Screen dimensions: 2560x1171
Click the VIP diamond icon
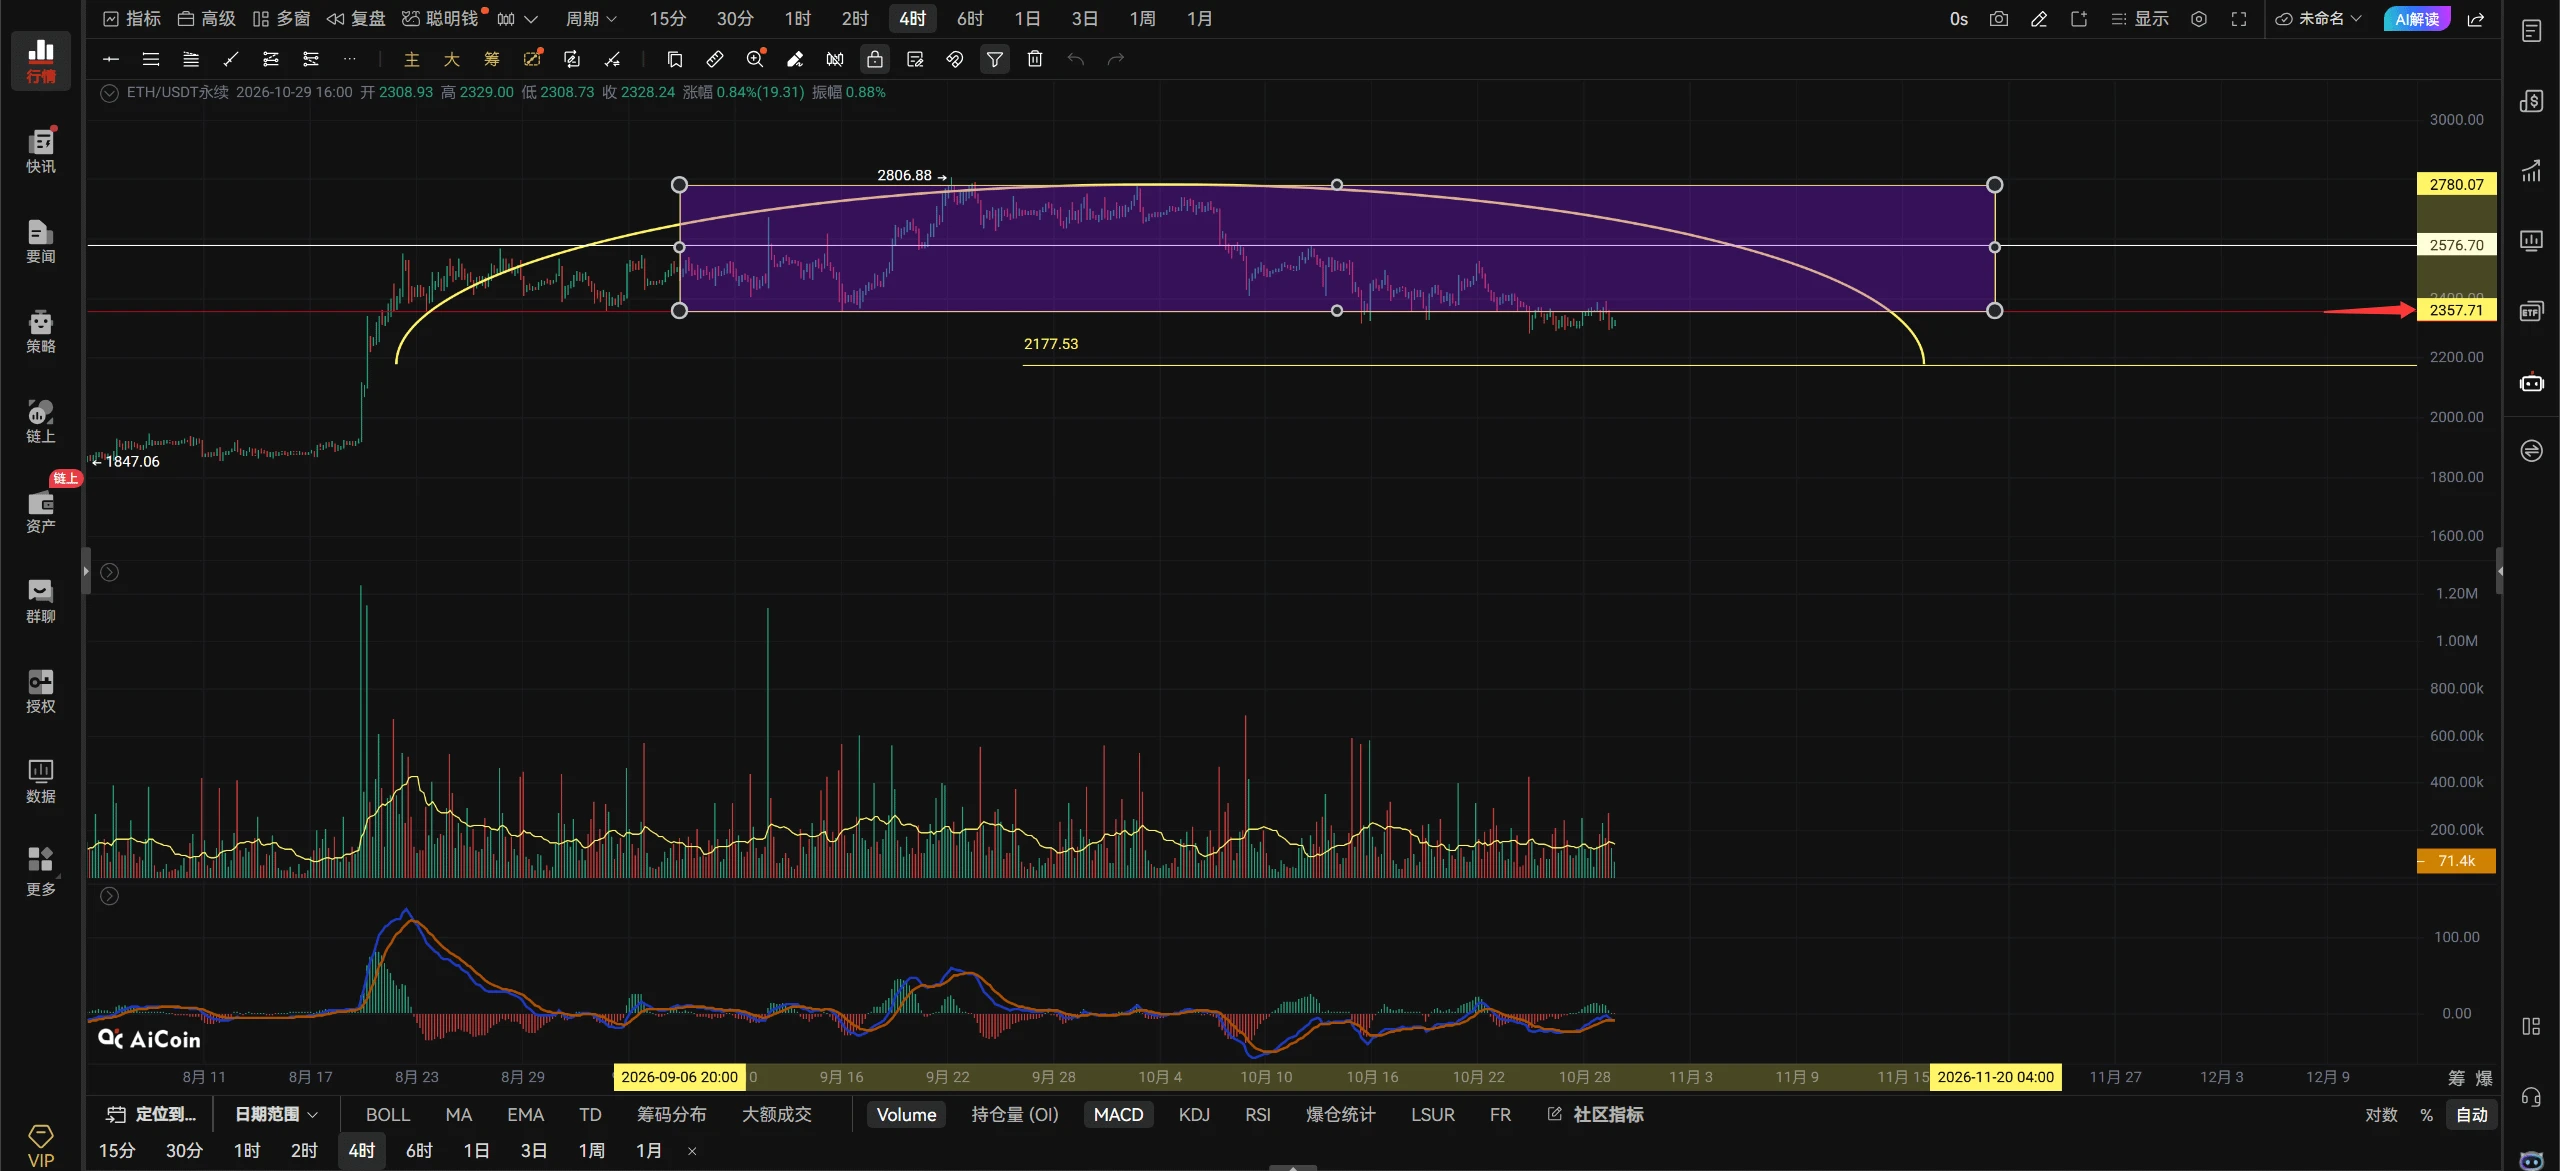(41, 1146)
